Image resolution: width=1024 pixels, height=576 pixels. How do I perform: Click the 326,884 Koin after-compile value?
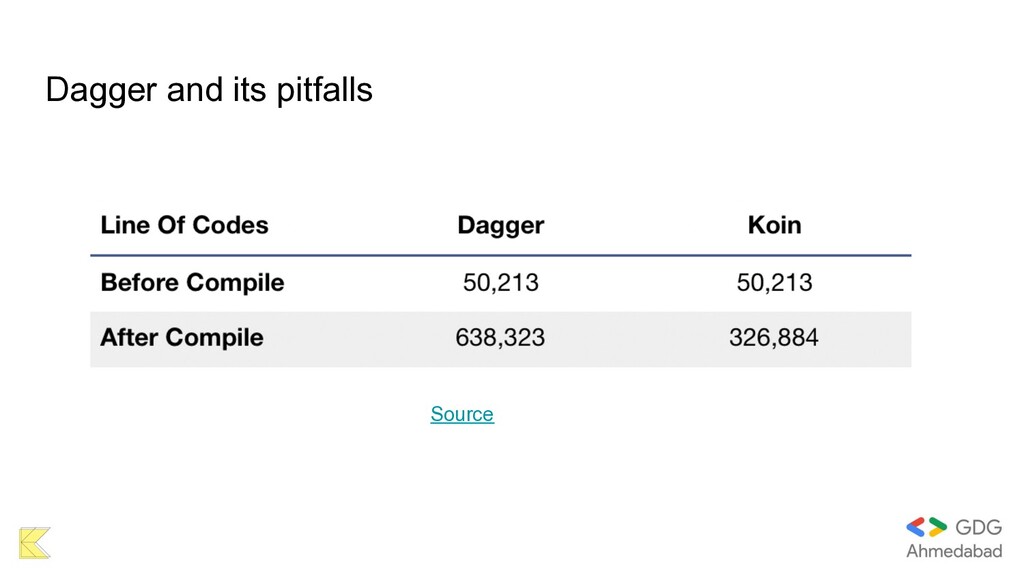[774, 338]
